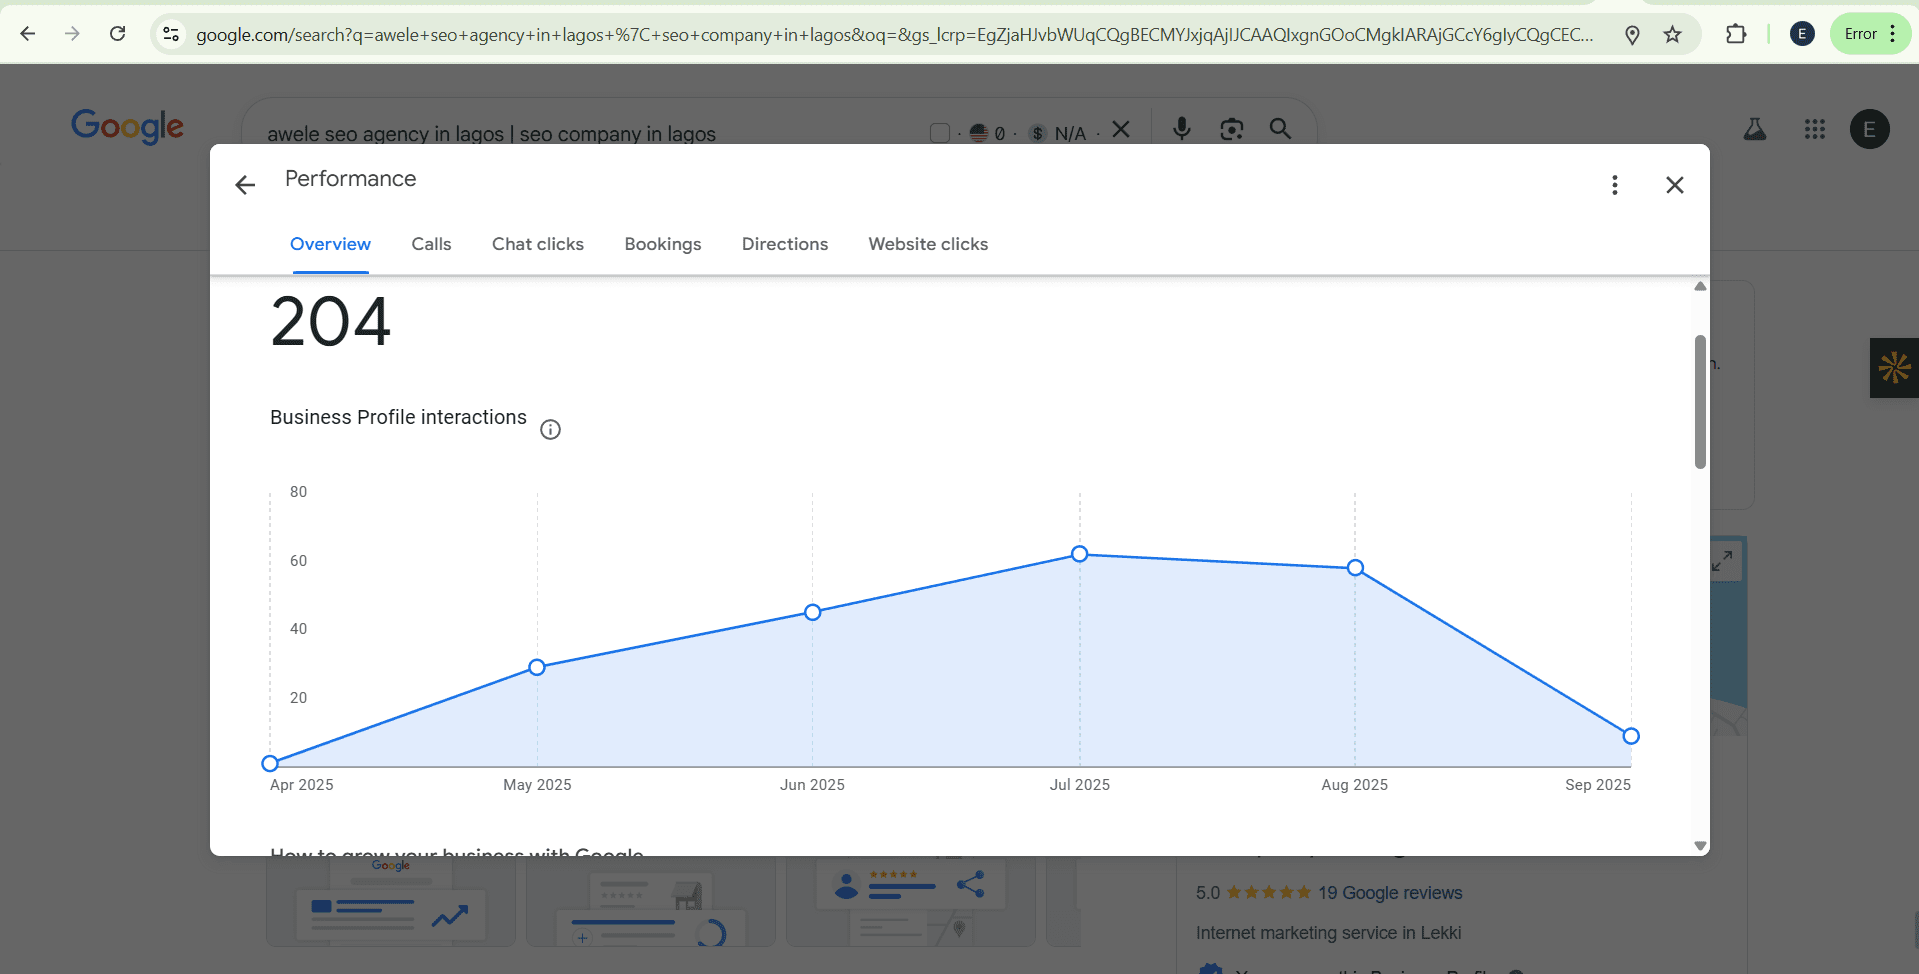This screenshot has width=1919, height=974.
Task: View the Directions tab
Action: tap(784, 244)
